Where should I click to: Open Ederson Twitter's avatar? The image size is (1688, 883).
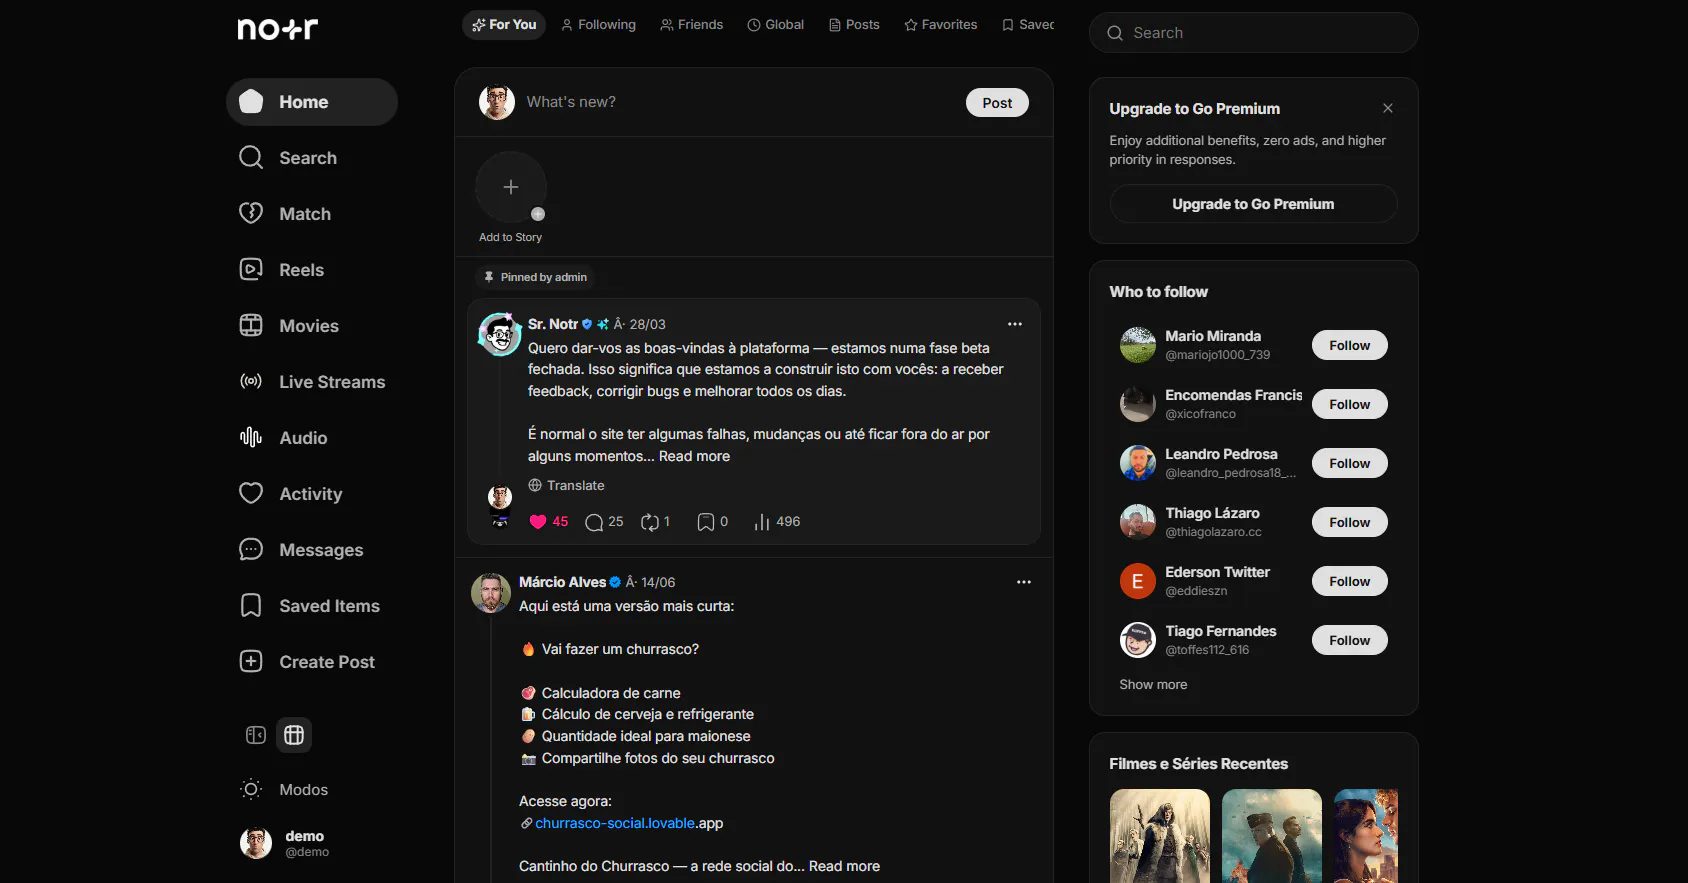click(1138, 581)
